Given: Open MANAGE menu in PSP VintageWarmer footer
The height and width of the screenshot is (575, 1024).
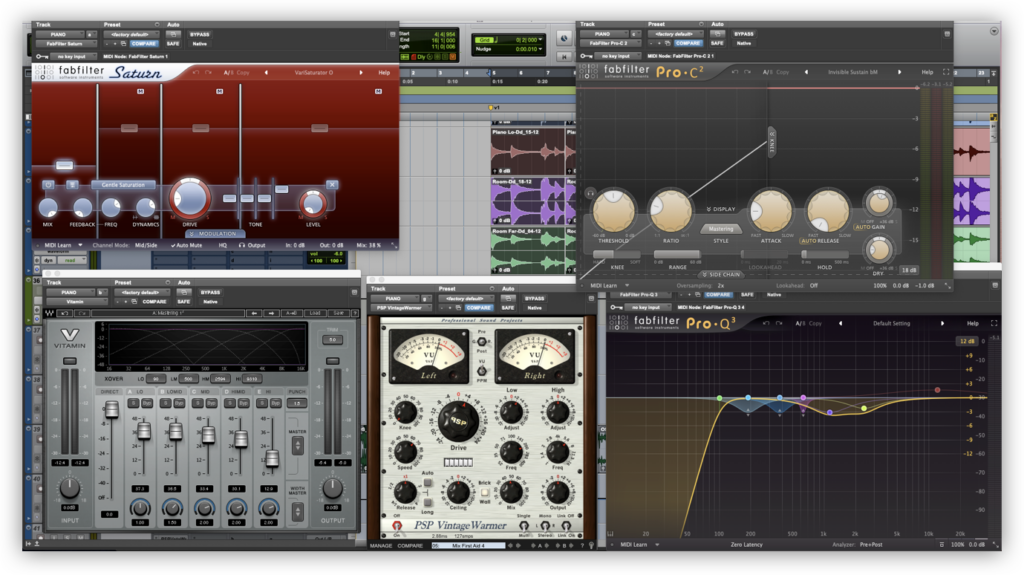Looking at the screenshot, I should click(380, 546).
